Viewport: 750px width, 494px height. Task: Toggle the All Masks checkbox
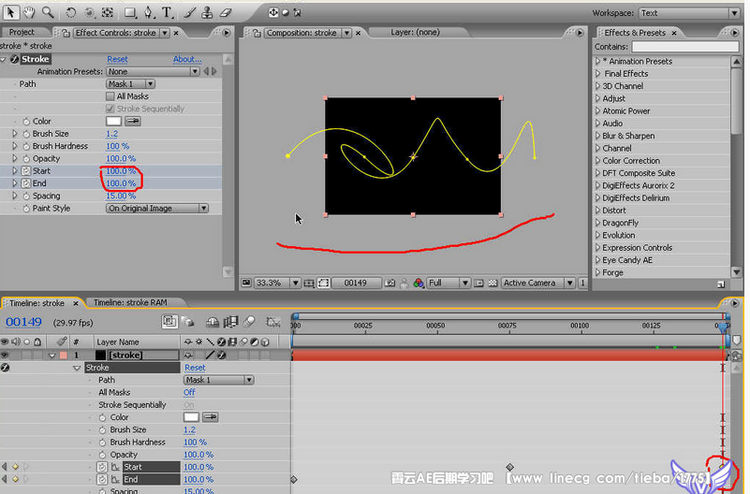[x=110, y=96]
